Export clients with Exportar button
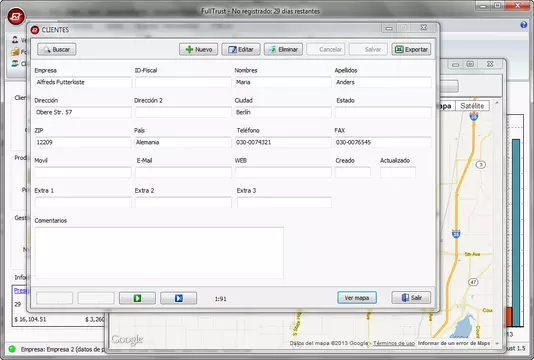 tap(411, 49)
